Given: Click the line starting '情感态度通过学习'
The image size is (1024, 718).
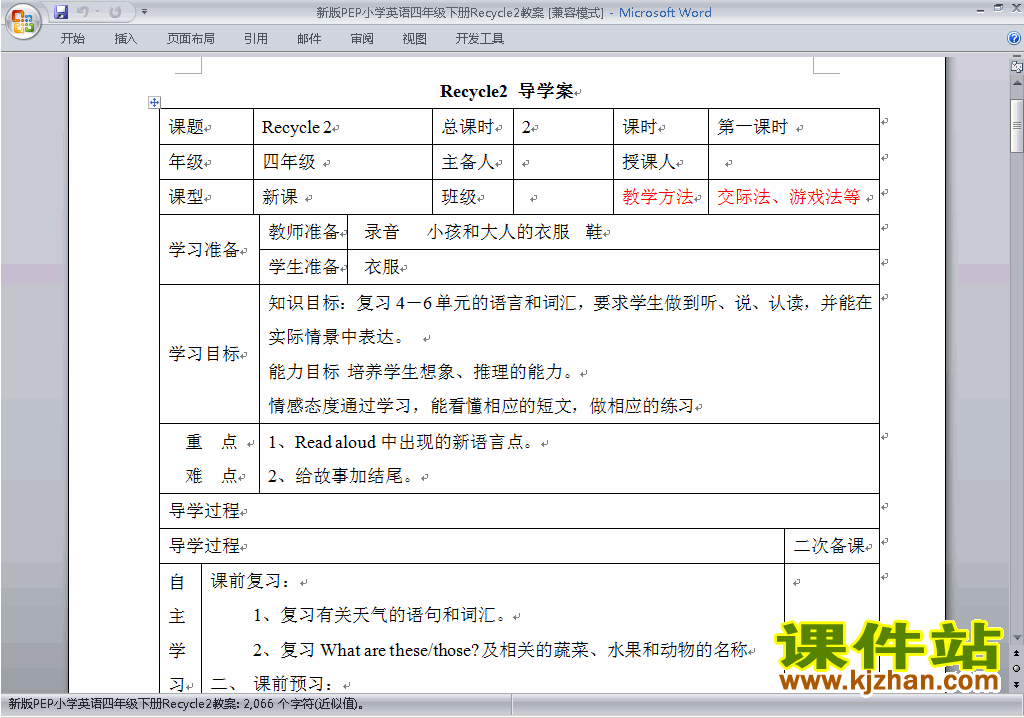Looking at the screenshot, I should click(x=481, y=406).
